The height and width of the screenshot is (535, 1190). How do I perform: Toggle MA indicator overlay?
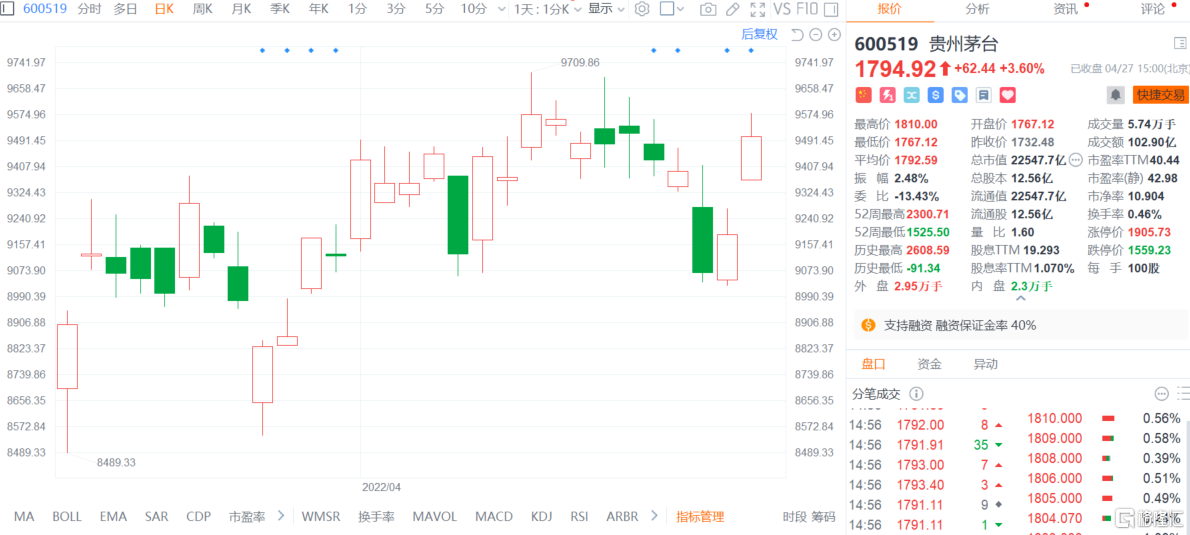tap(24, 516)
